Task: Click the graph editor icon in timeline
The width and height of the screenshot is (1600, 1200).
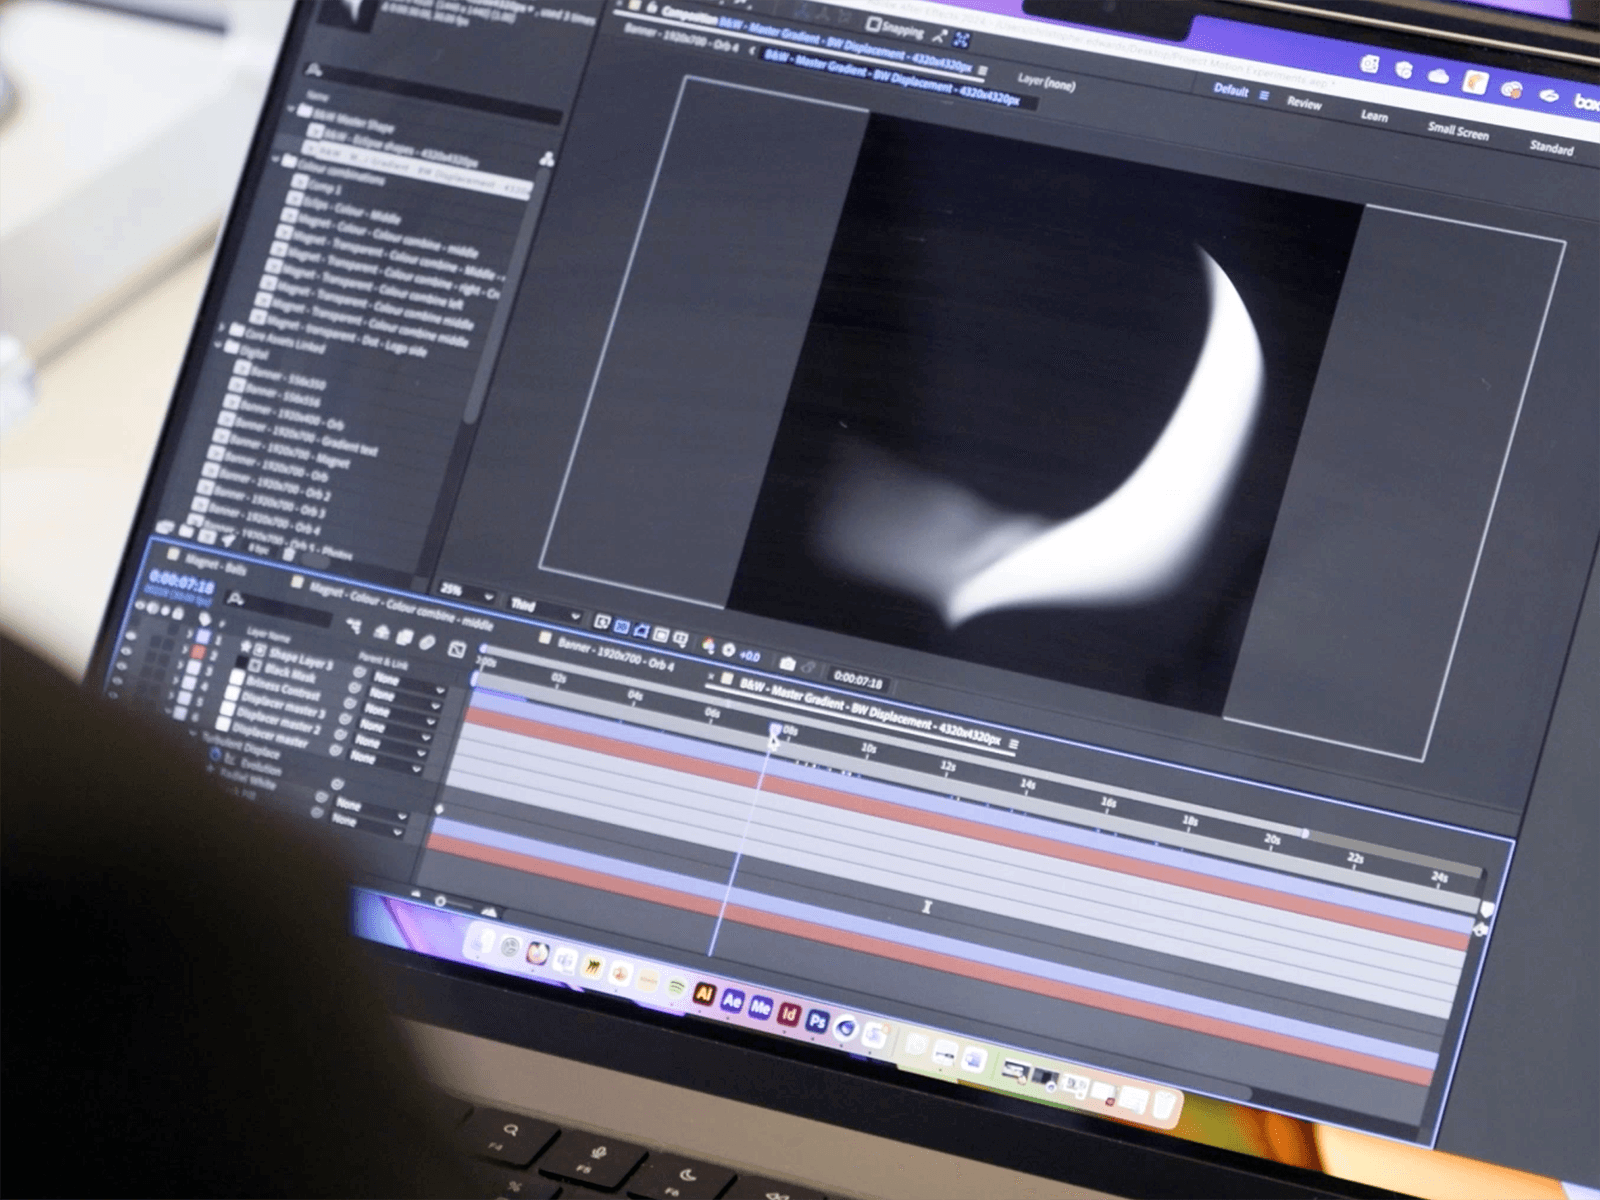Action: tap(456, 649)
